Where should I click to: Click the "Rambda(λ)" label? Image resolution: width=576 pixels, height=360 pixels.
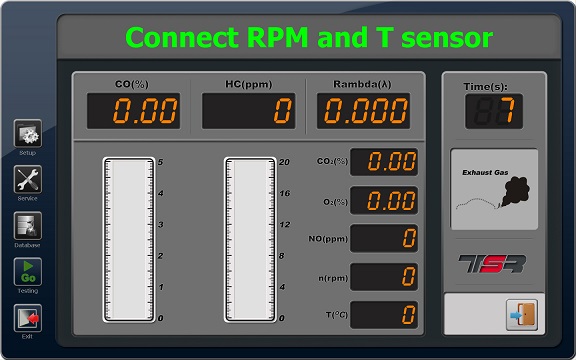tap(362, 84)
